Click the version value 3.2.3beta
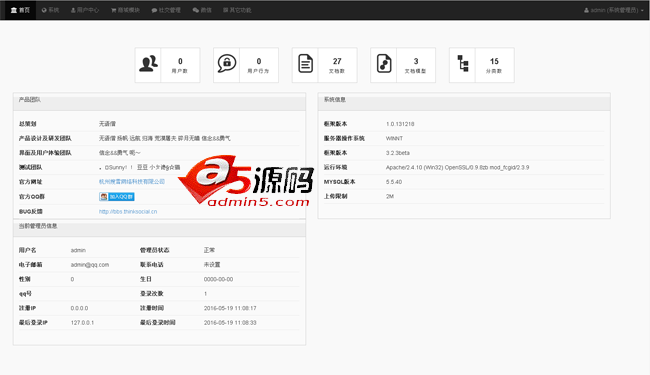Image resolution: width=650 pixels, height=375 pixels. (x=398, y=153)
